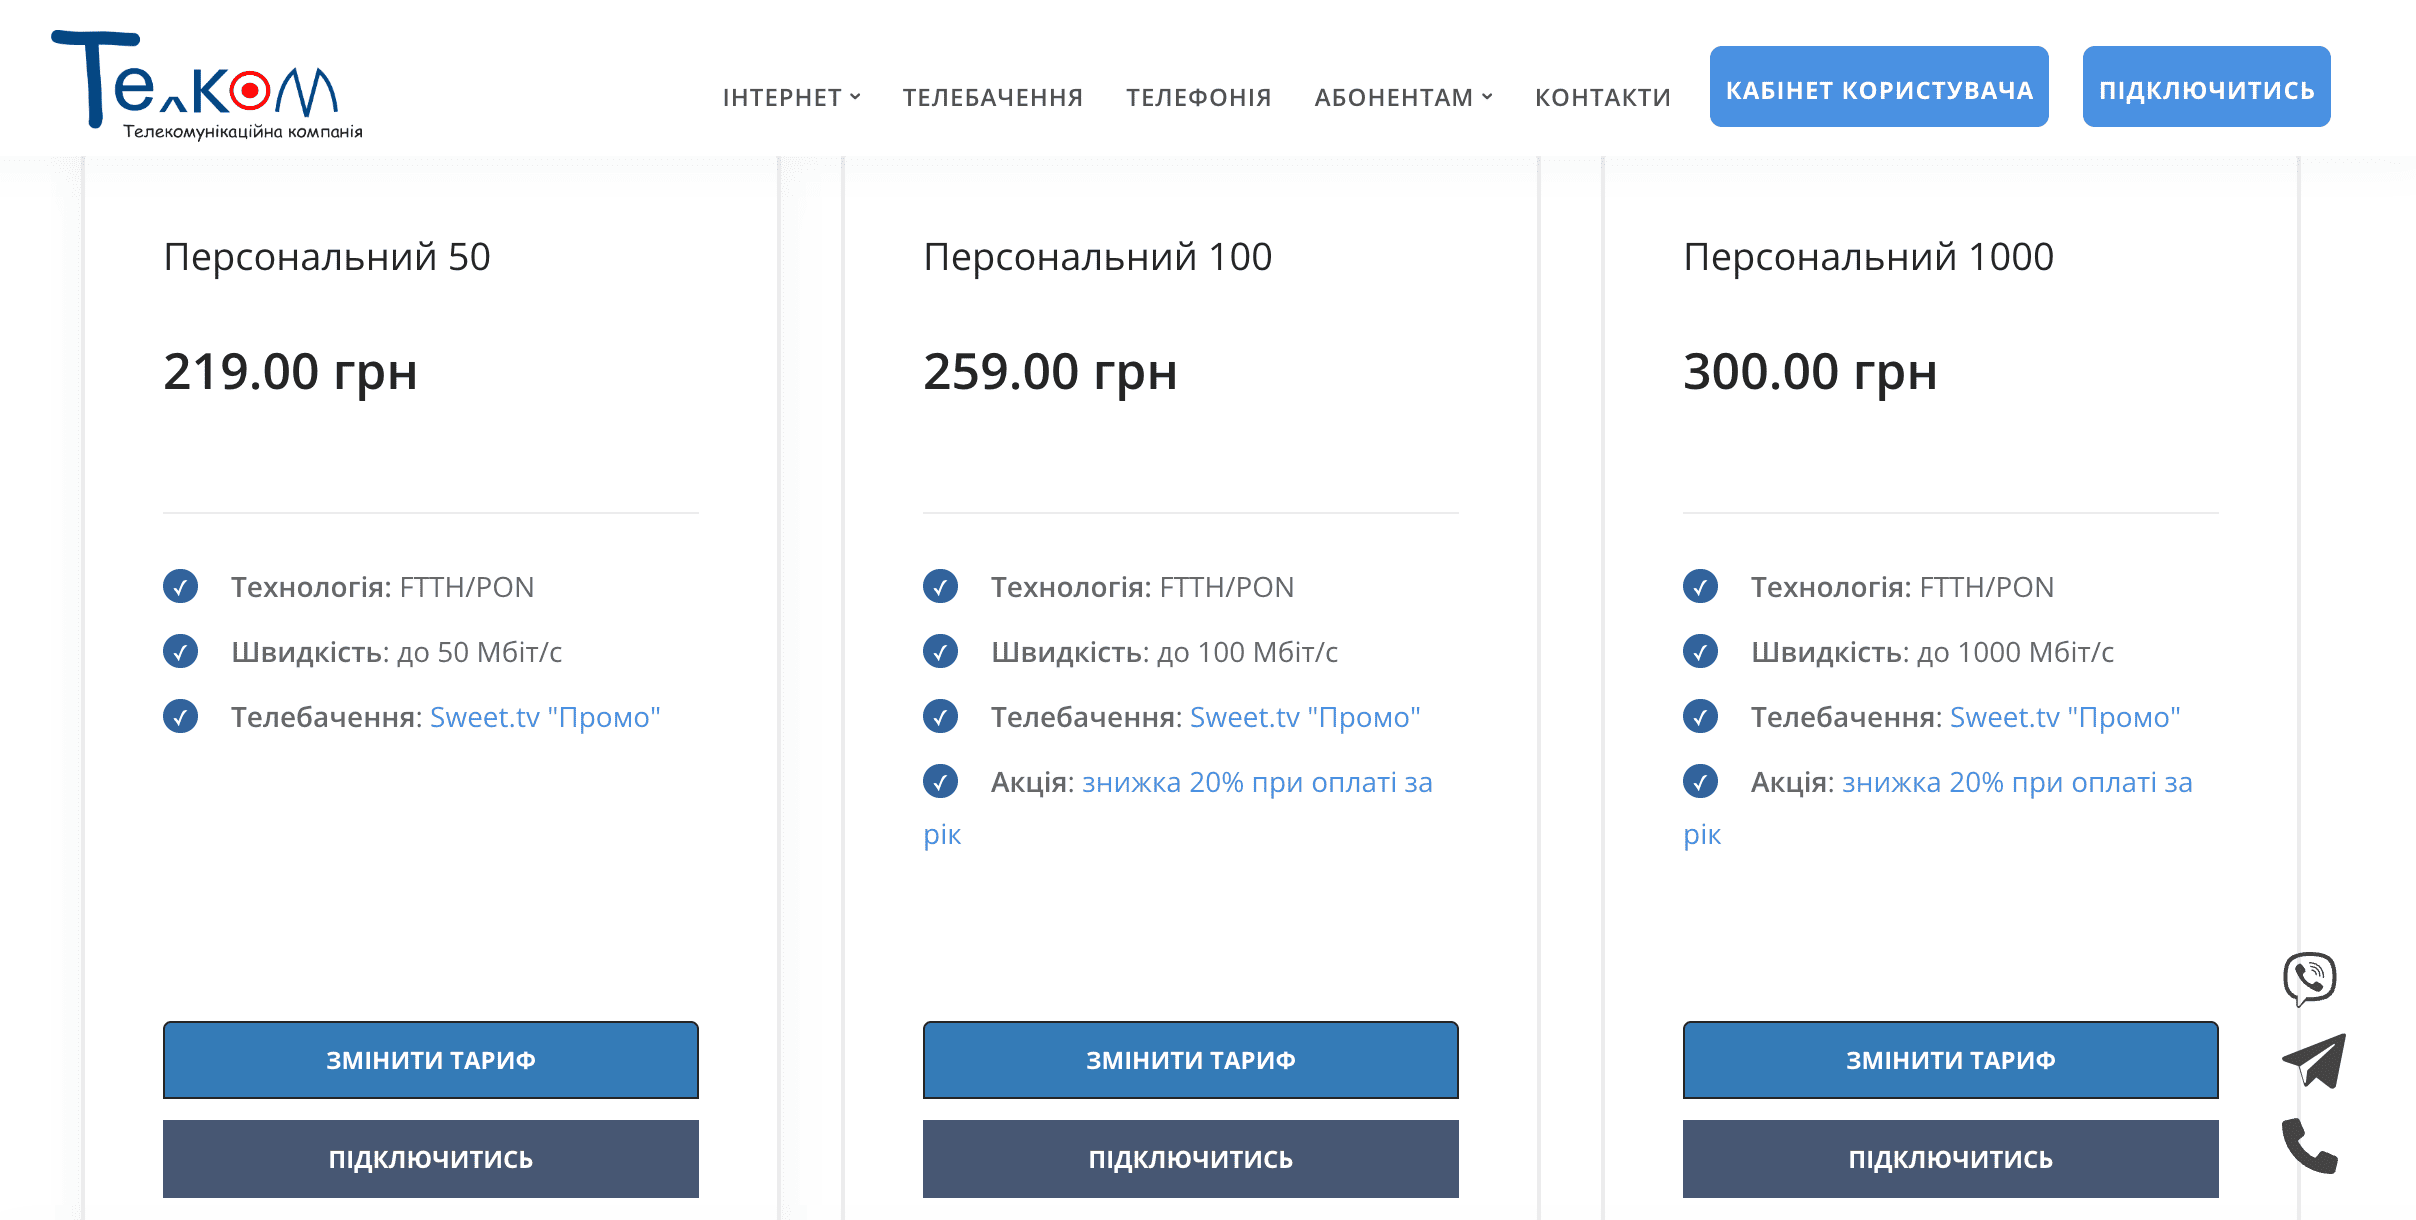Click ПІДКЛЮЧИТИСЬ under Персональний 100
This screenshot has height=1220, width=2416.
[x=1190, y=1159]
